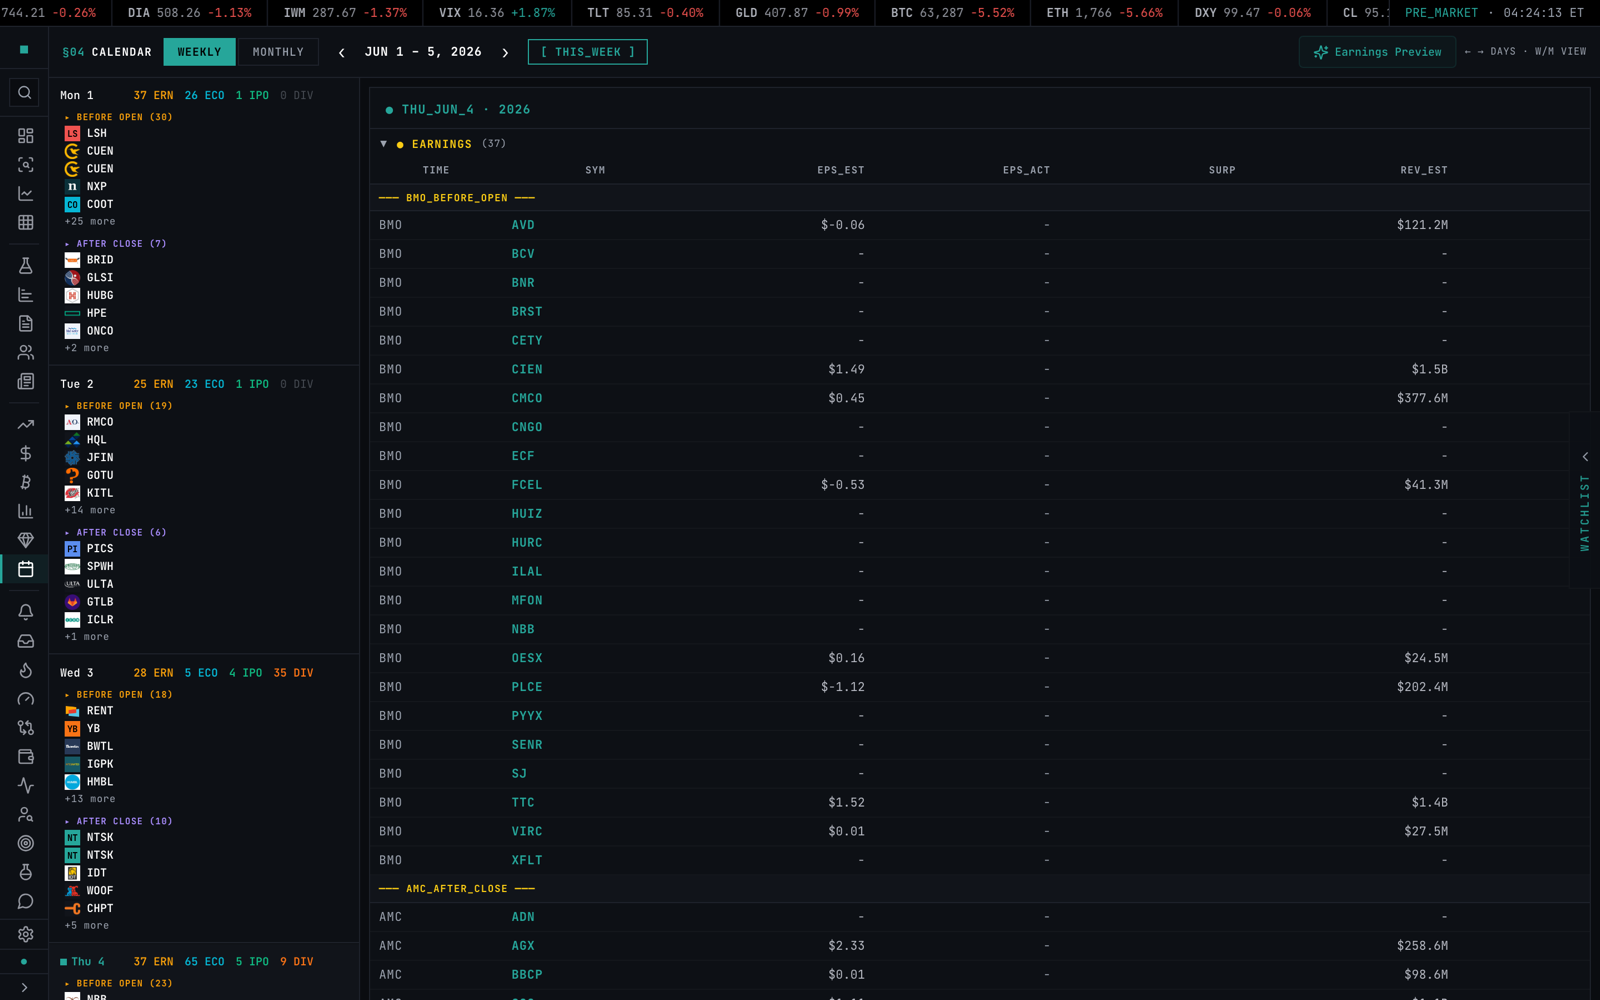Open the first flask lab icon in the sidebar
Viewport: 1600px width, 1000px height.
point(25,265)
